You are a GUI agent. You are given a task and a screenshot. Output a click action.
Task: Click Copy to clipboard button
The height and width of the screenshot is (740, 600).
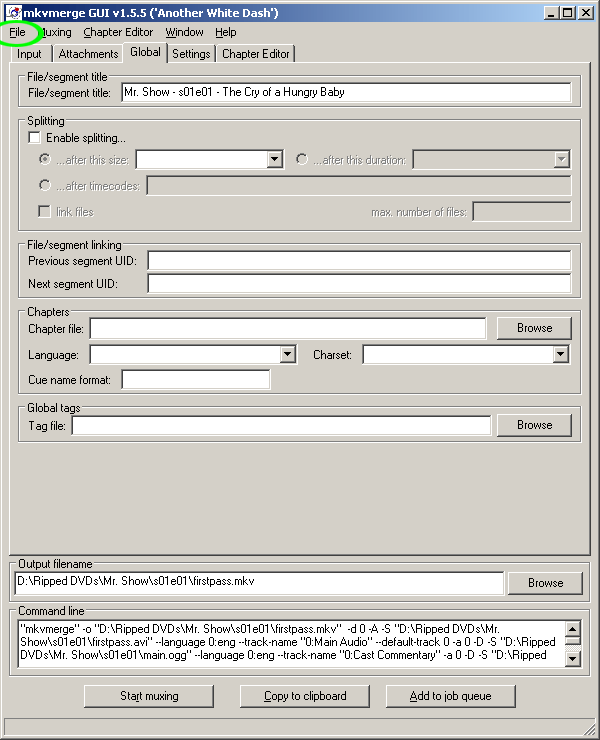[305, 697]
